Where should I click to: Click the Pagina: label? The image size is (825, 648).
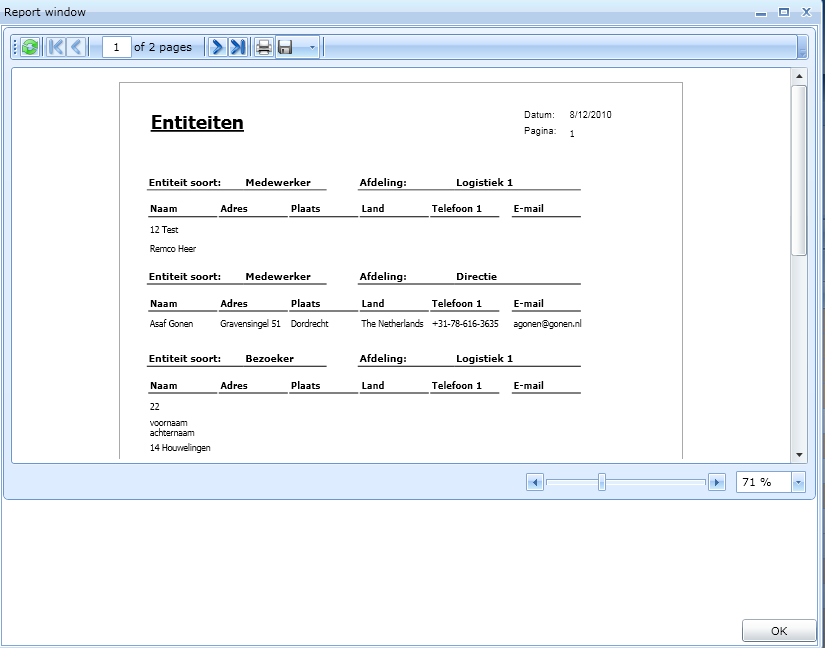[x=540, y=131]
